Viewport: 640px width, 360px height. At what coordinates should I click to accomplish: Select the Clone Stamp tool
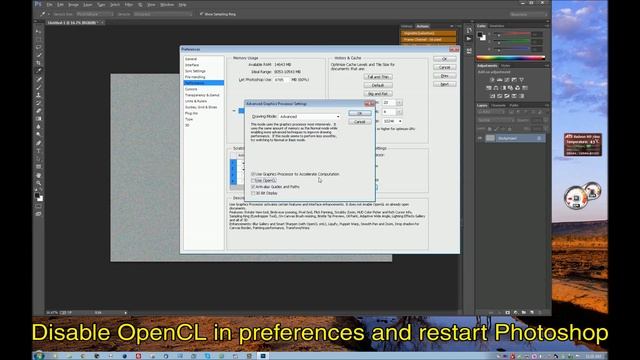38,95
